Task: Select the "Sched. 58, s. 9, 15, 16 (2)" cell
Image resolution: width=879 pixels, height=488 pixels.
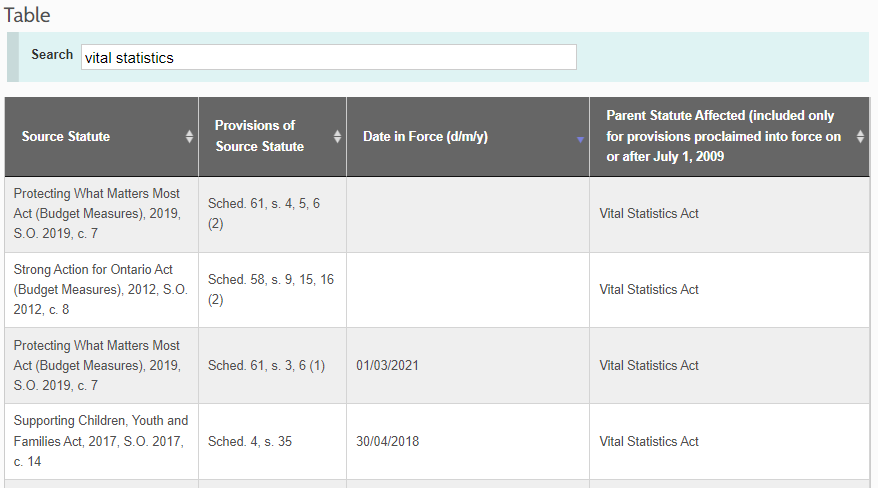Action: click(x=271, y=290)
